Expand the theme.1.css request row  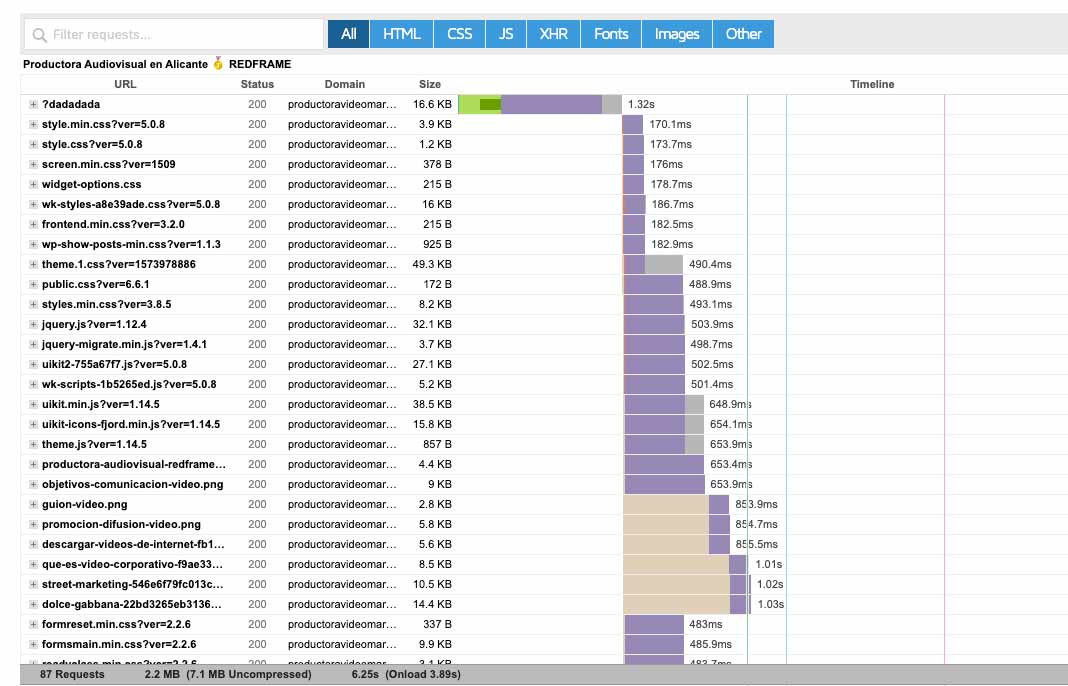[x=33, y=264]
